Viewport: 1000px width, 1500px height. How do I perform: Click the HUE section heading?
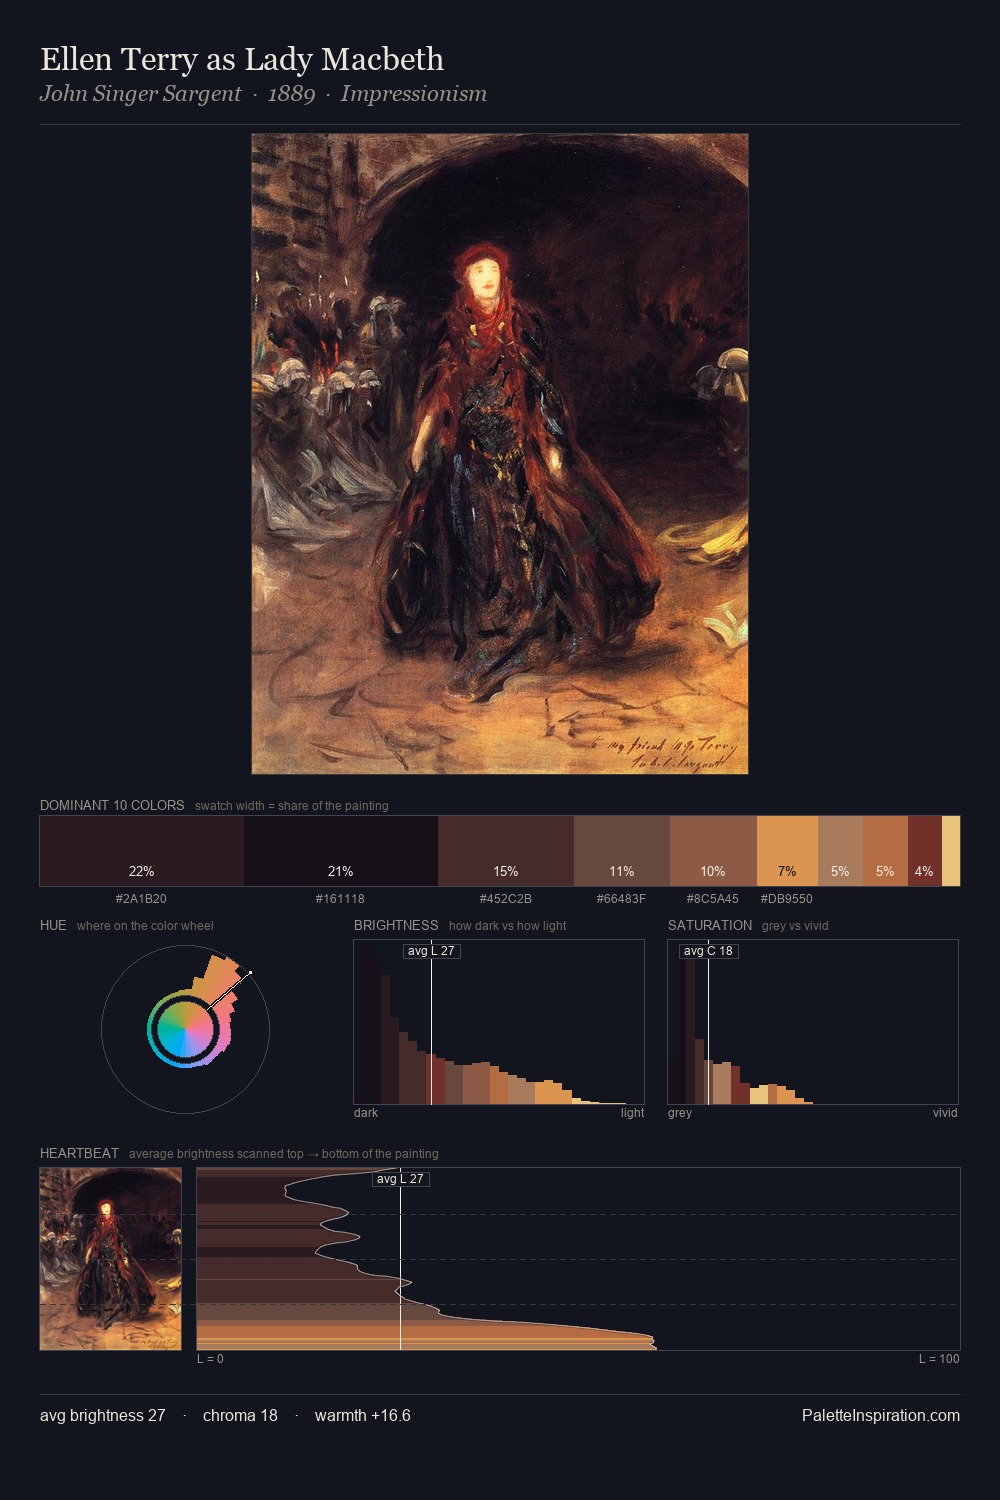click(53, 926)
